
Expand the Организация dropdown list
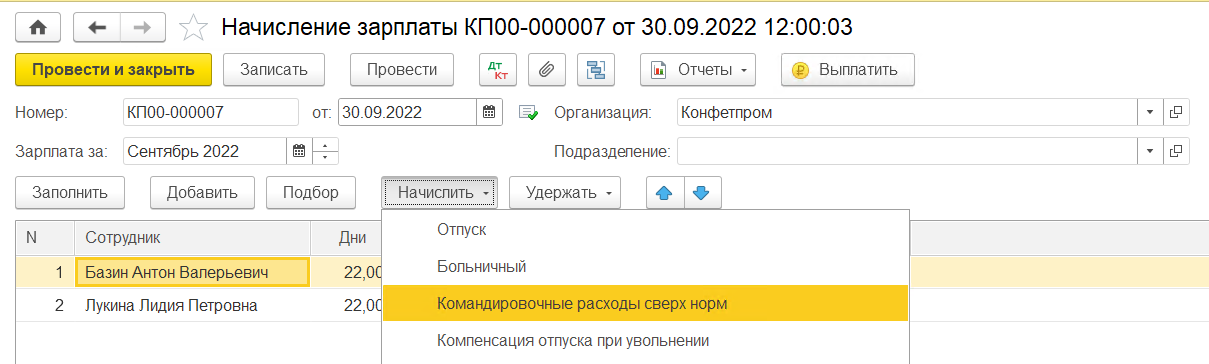[1151, 112]
